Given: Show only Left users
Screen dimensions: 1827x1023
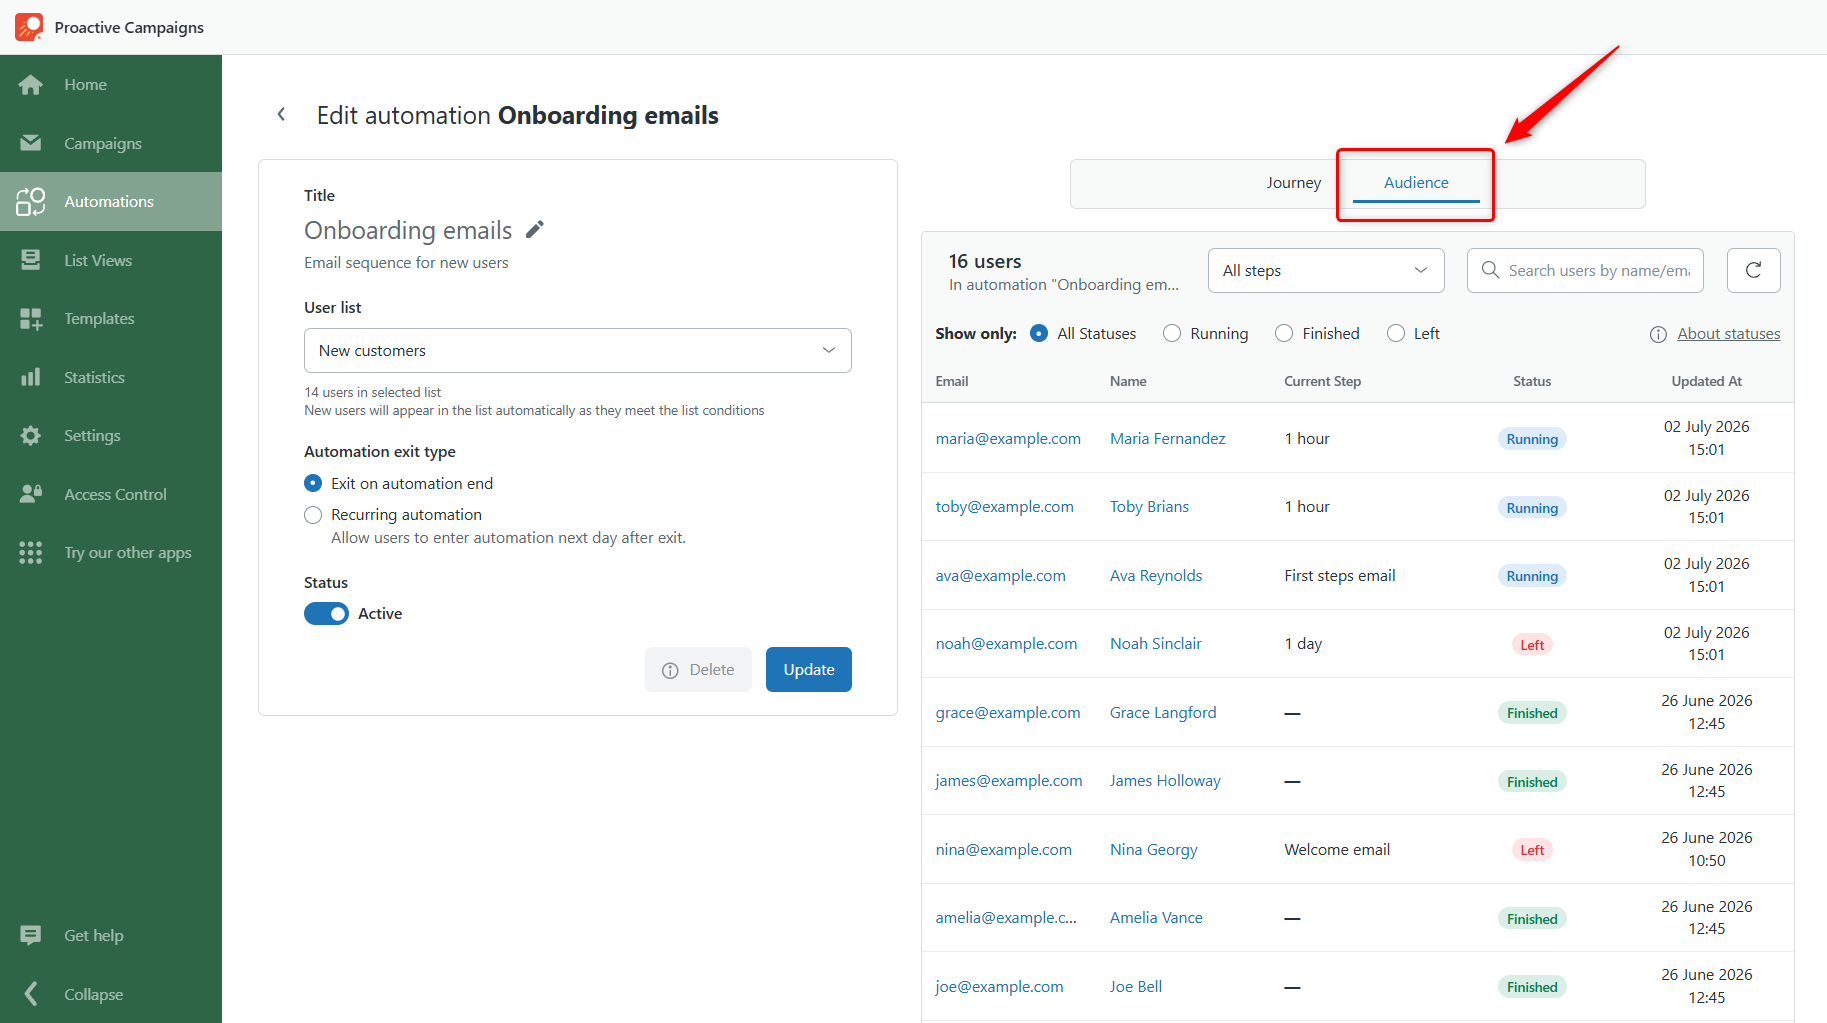Looking at the screenshot, I should [1396, 334].
